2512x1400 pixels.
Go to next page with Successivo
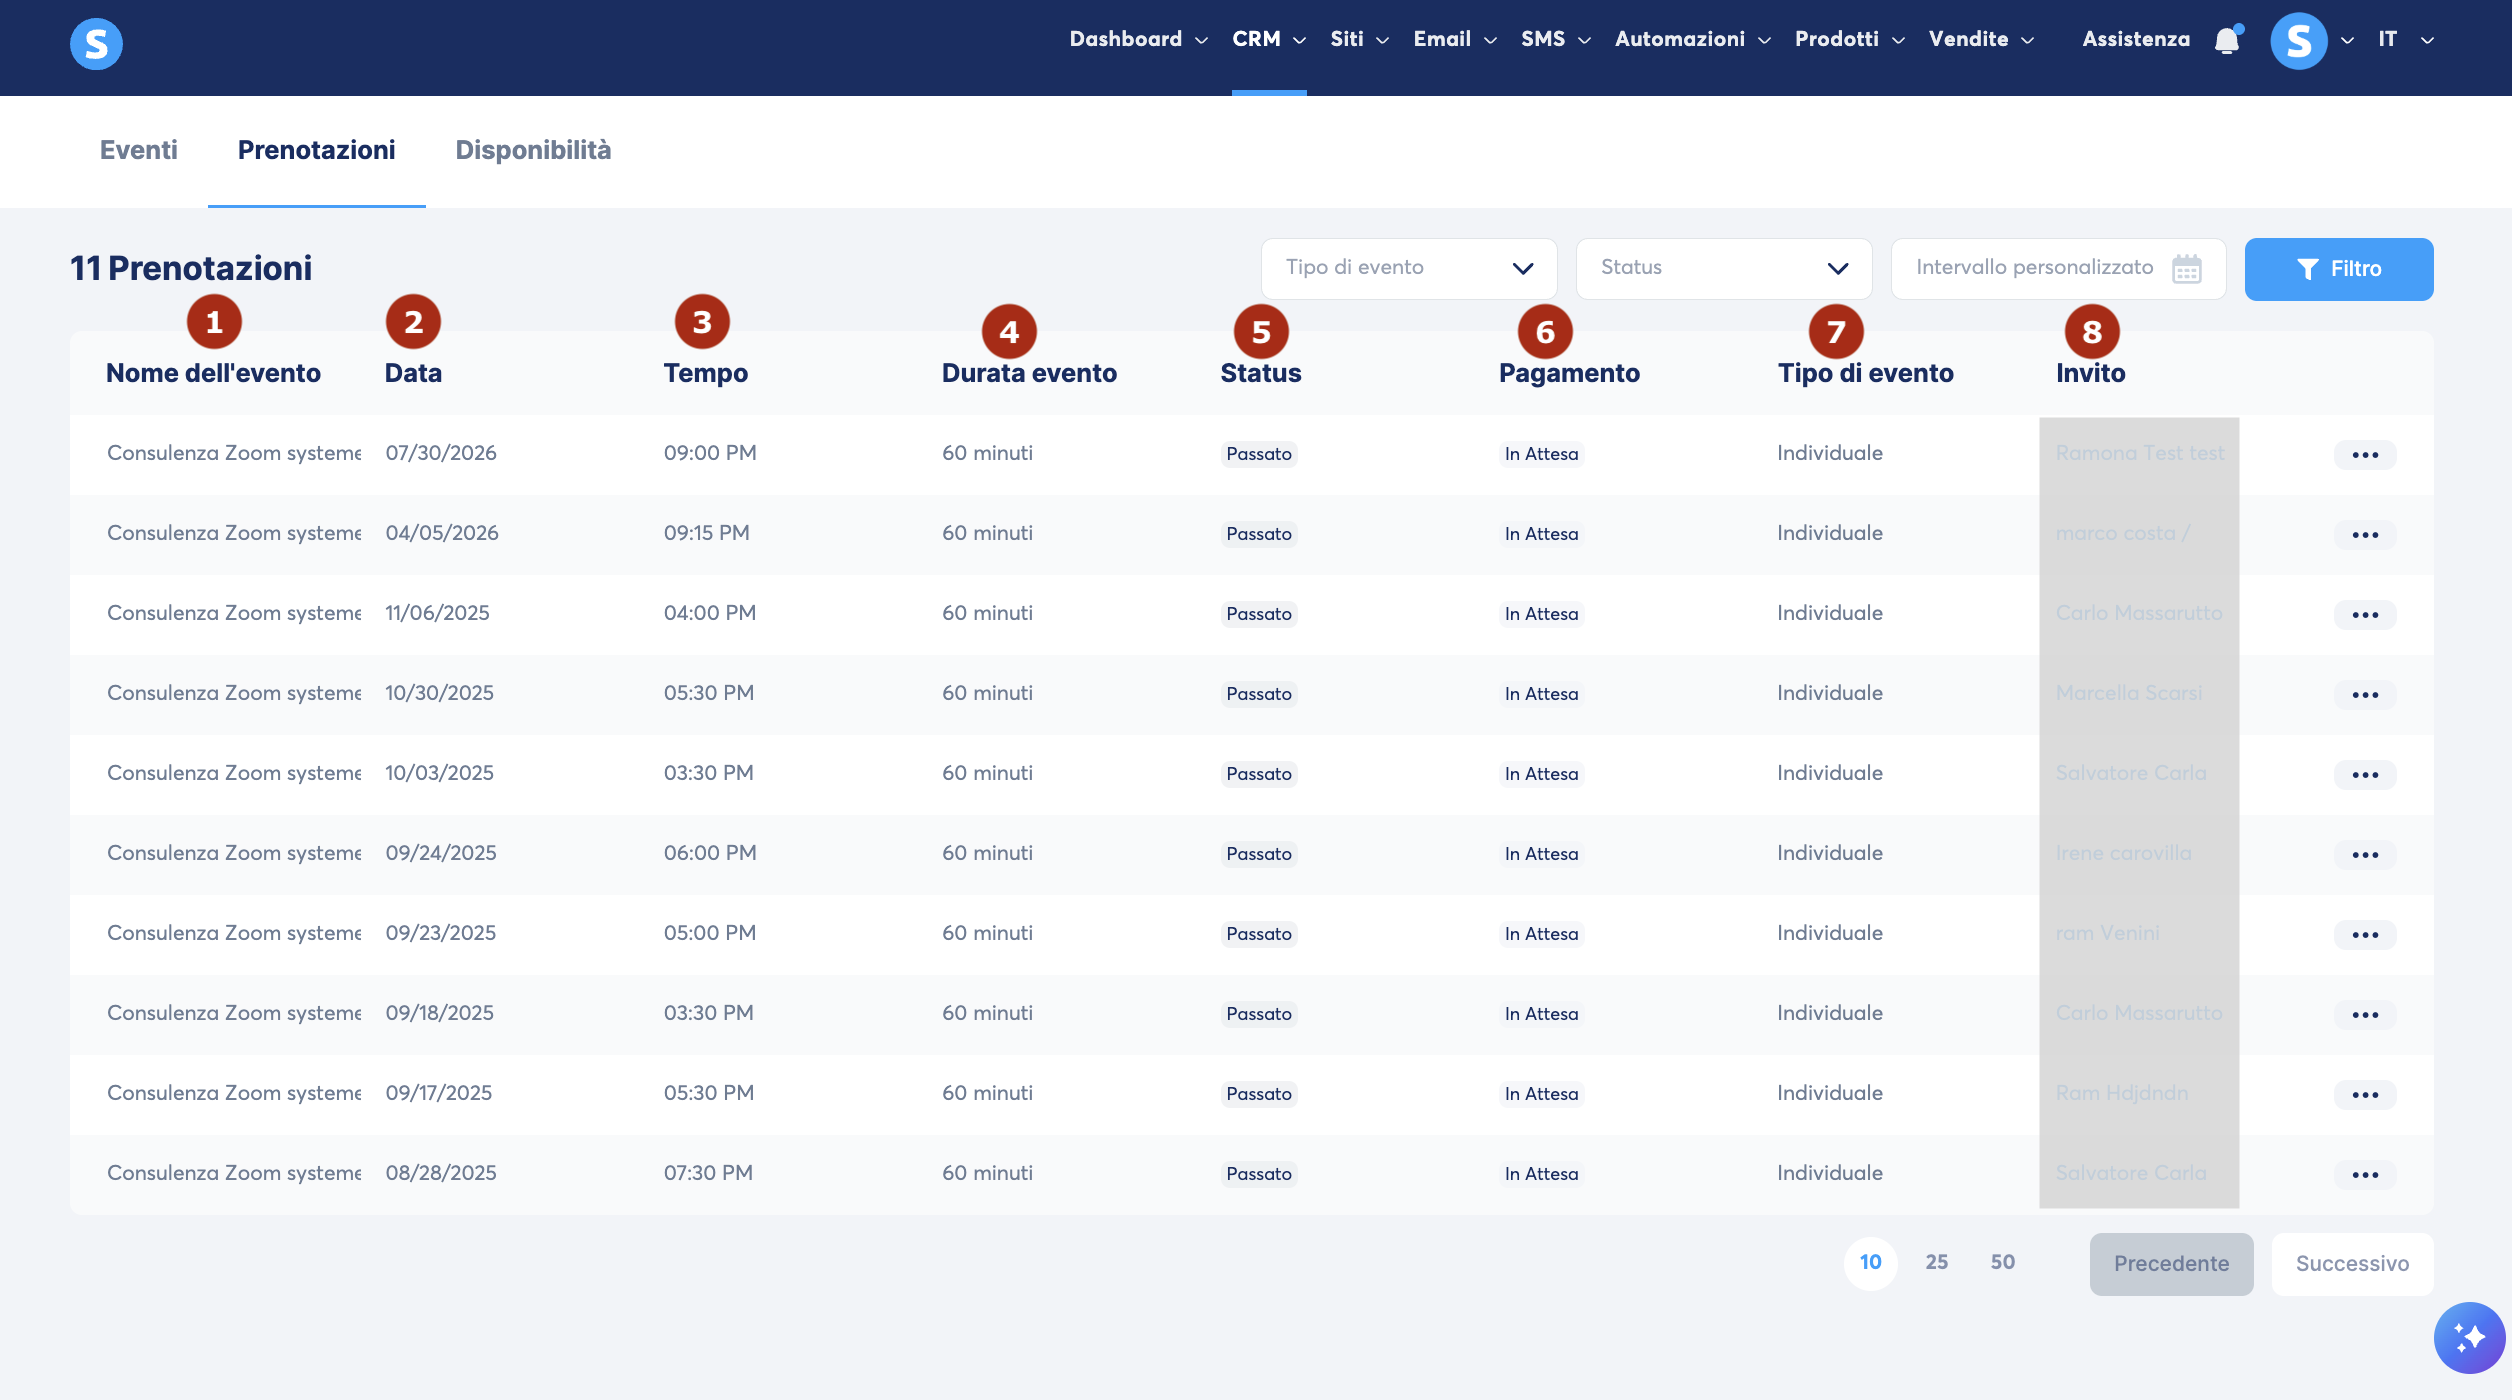coord(2352,1264)
